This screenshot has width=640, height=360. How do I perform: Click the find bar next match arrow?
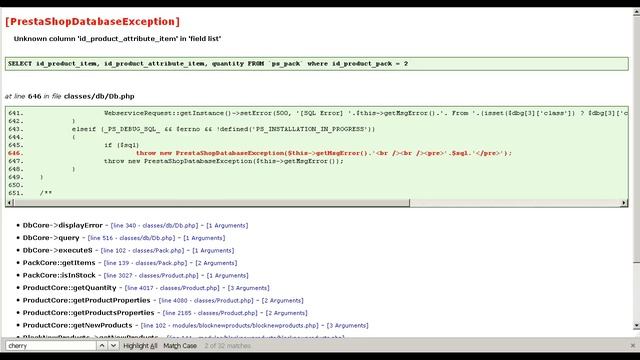tap(113, 346)
